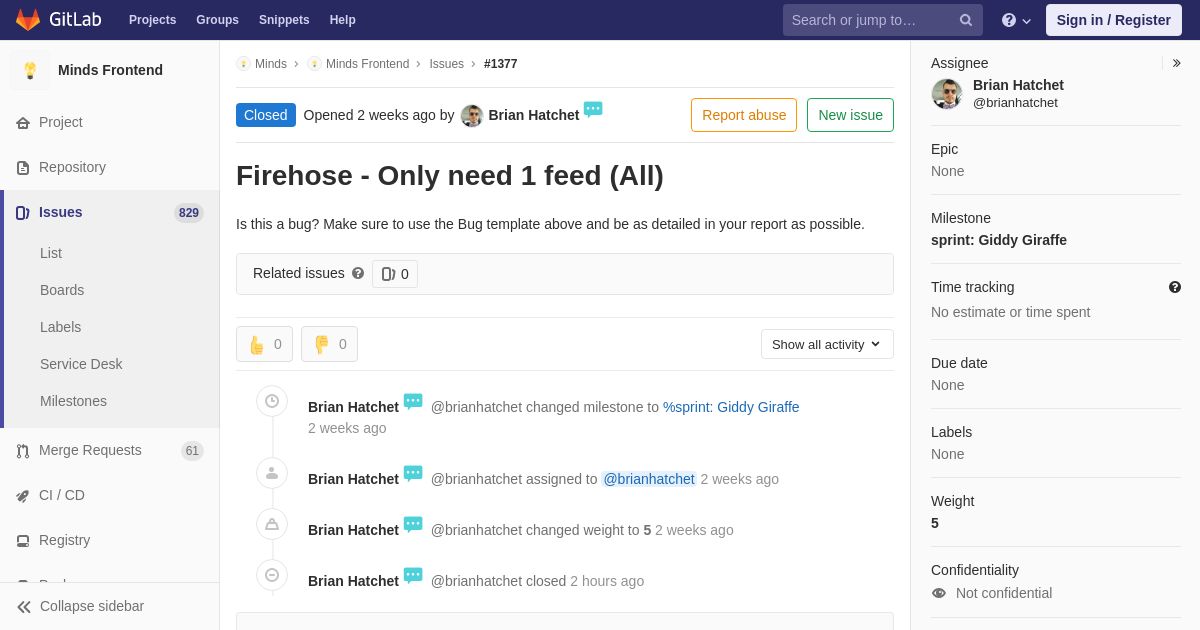Click Brian Hatchet's assignee avatar
This screenshot has height=630, width=1200.
click(x=947, y=94)
